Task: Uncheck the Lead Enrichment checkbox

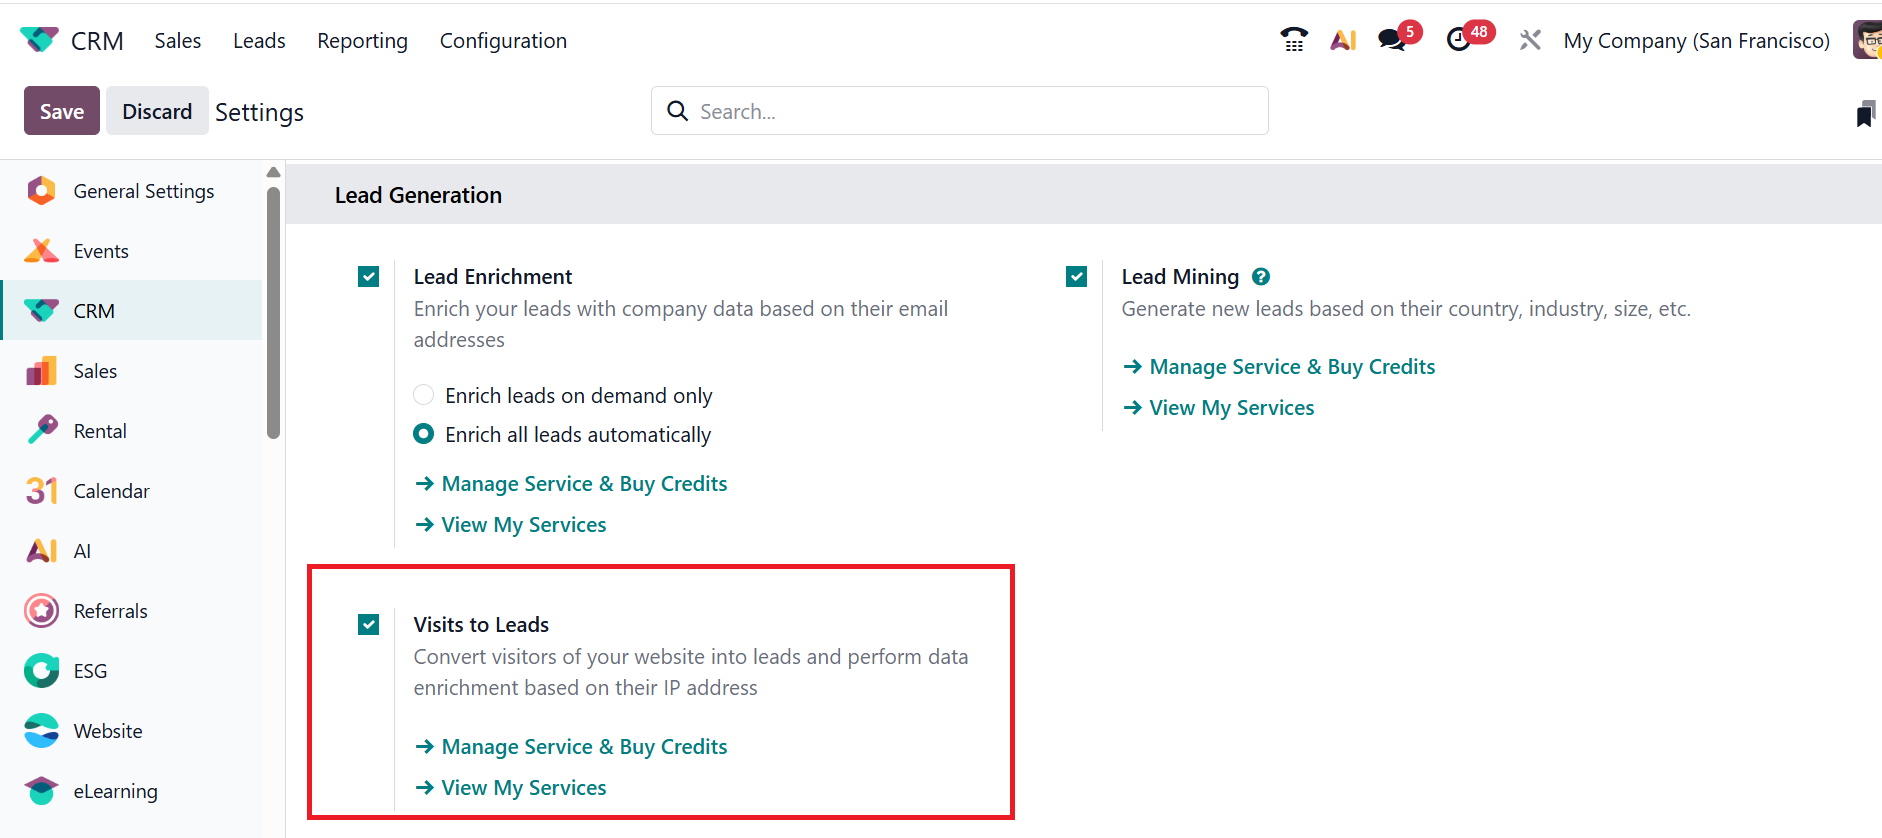Action: (x=369, y=277)
